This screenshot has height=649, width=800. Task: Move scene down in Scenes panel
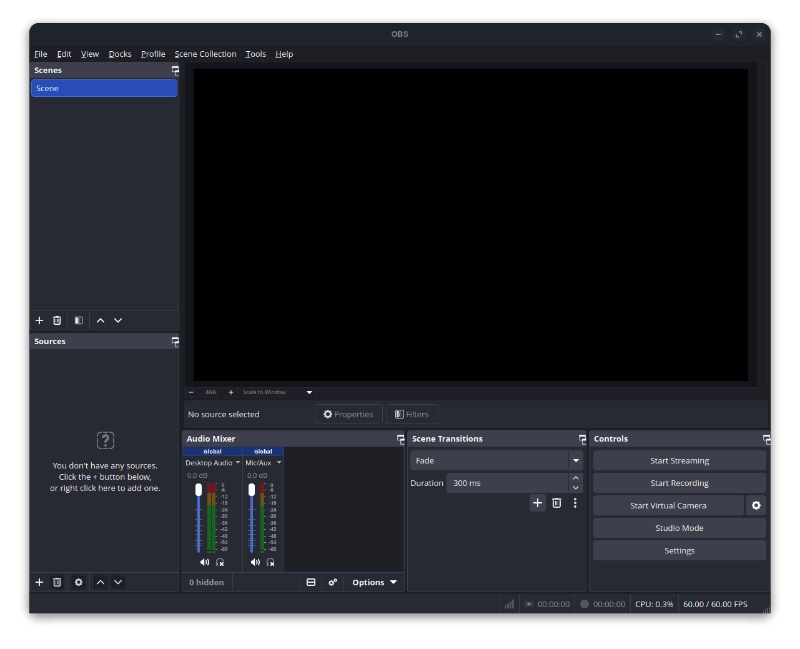[x=118, y=320]
